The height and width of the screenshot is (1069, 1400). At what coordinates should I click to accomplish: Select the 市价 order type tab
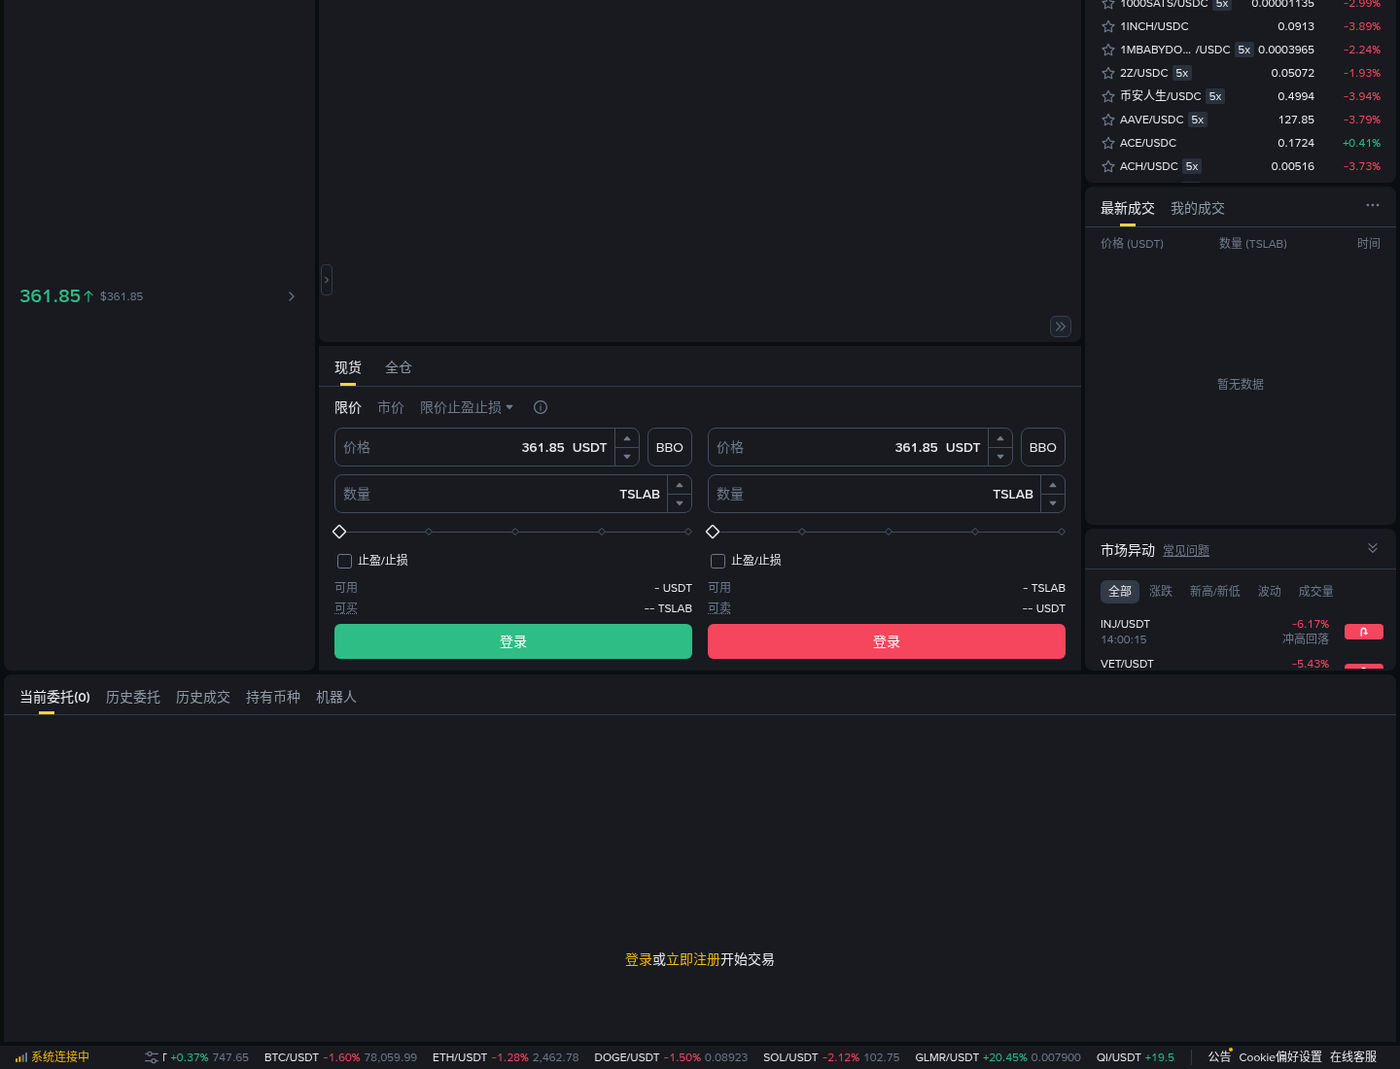click(391, 407)
